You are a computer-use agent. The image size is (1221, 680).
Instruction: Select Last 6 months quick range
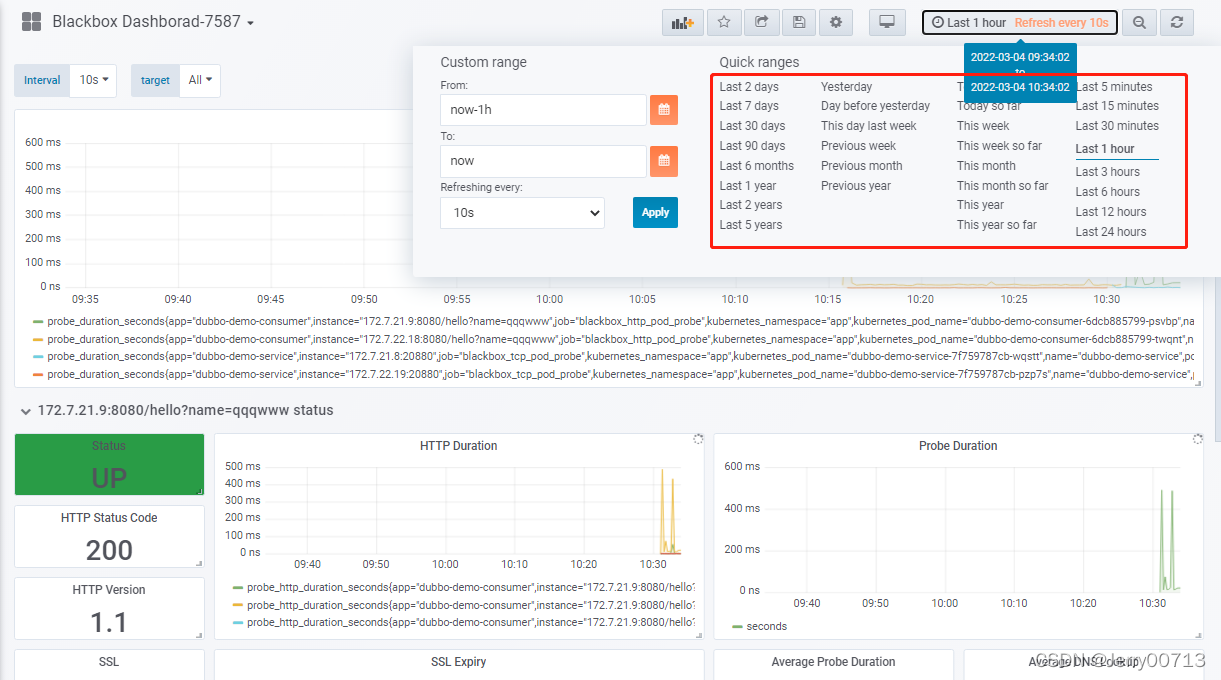pyautogui.click(x=757, y=166)
